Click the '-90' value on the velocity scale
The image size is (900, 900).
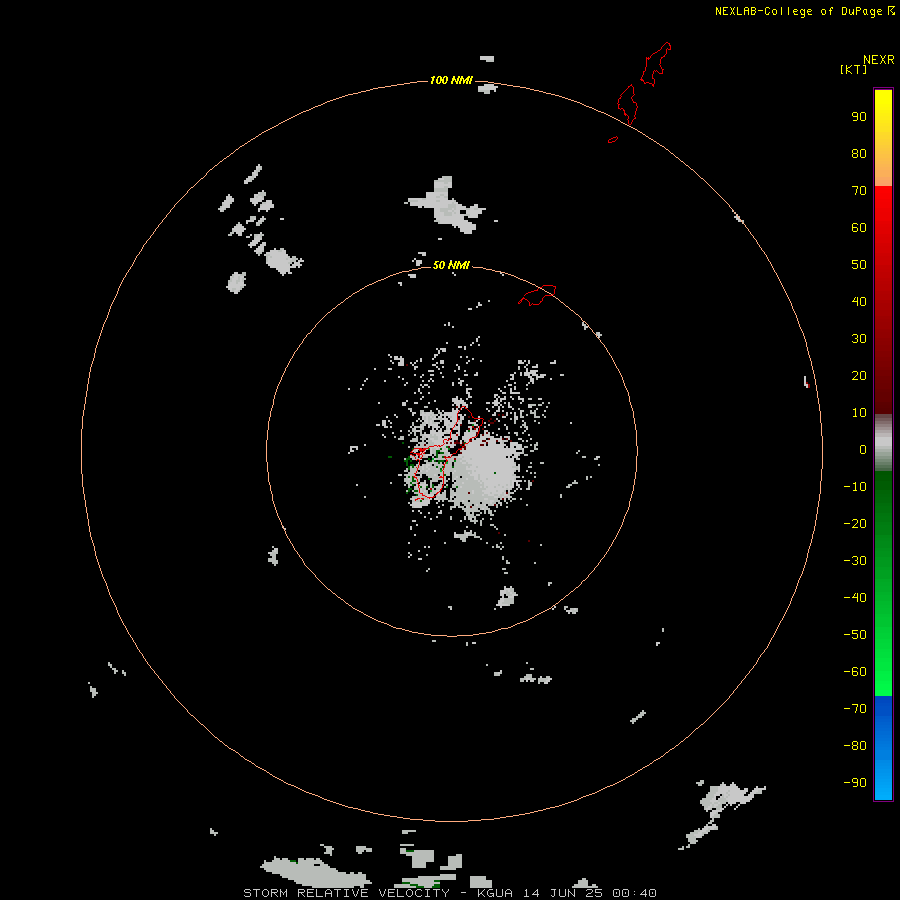[x=855, y=783]
